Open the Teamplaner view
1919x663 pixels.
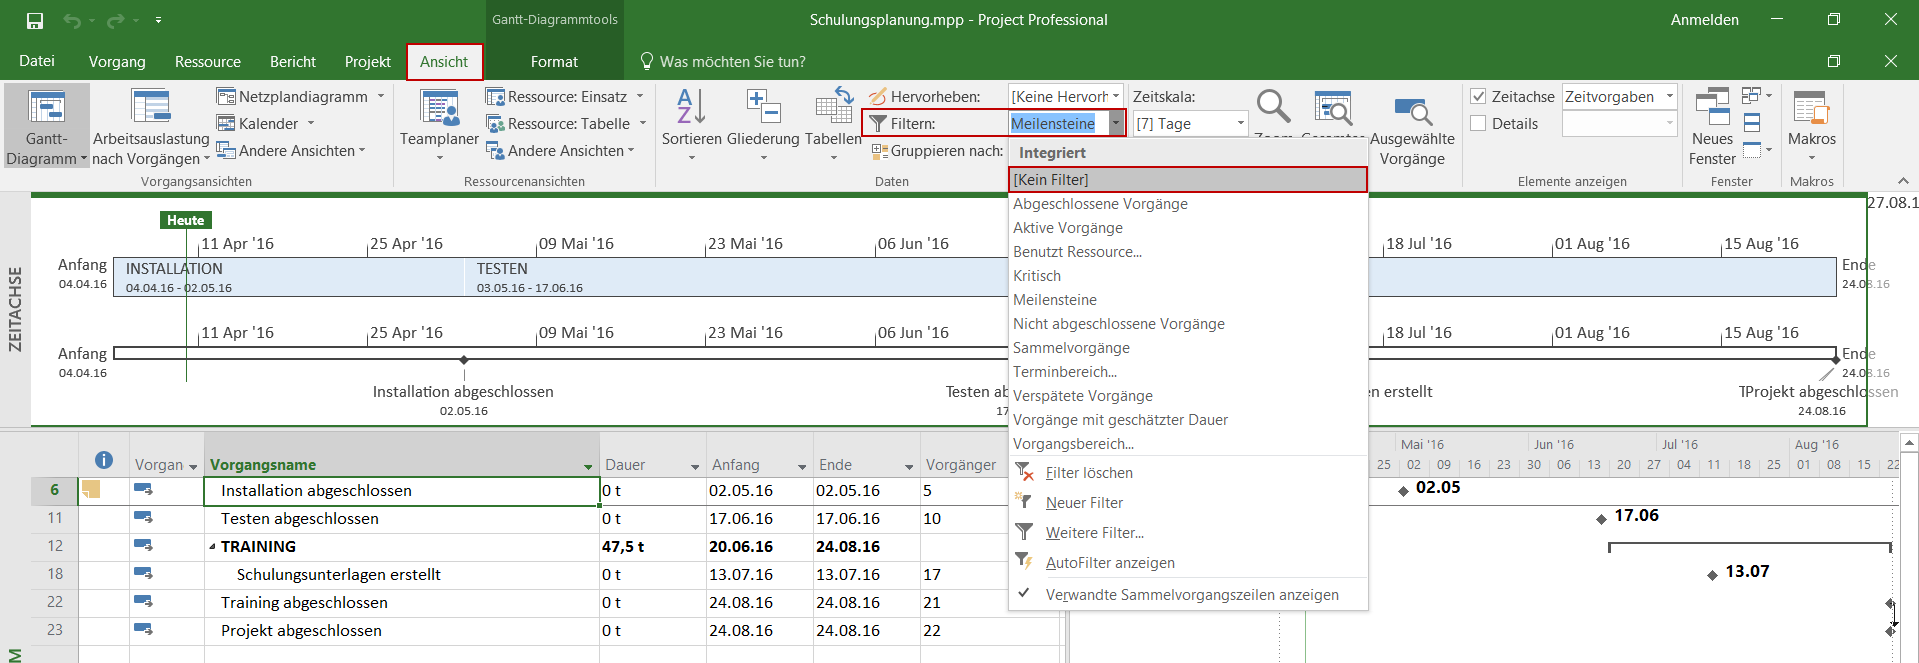[x=439, y=110]
